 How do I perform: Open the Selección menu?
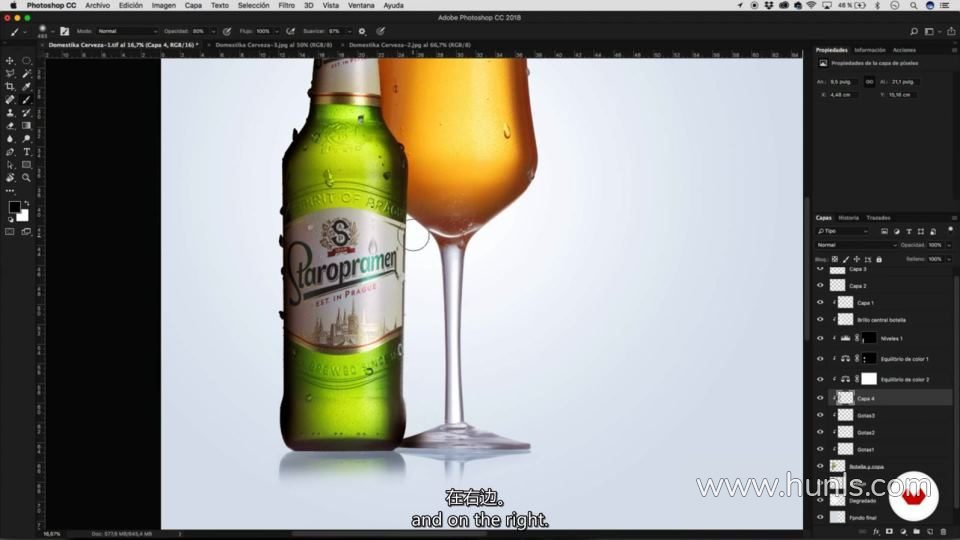(x=253, y=6)
